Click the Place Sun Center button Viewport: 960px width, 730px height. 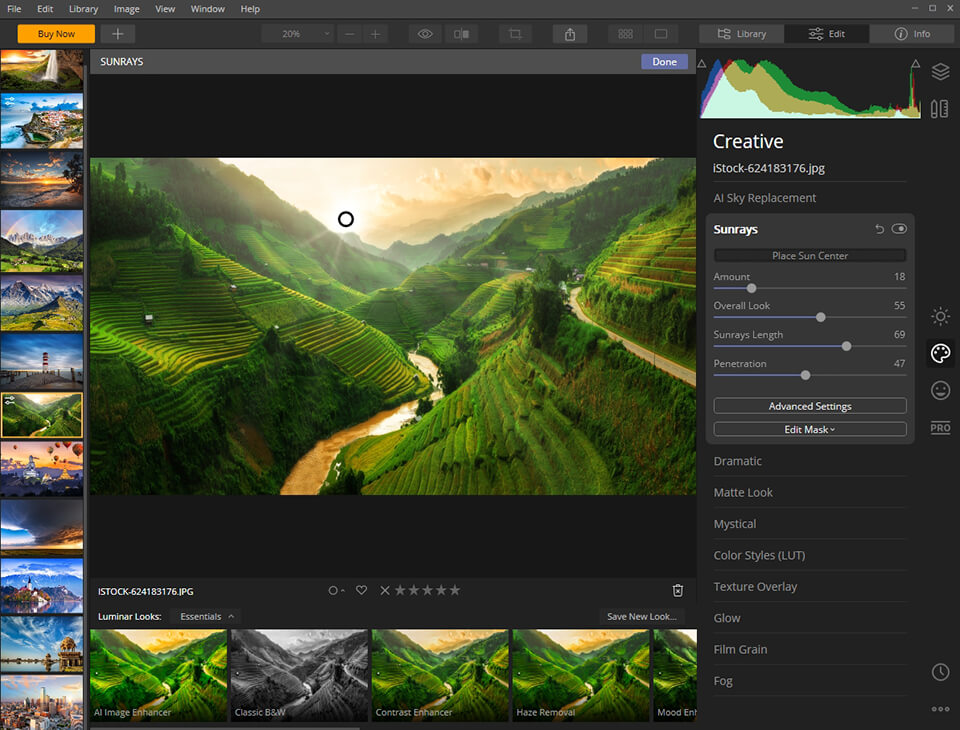pyautogui.click(x=809, y=255)
